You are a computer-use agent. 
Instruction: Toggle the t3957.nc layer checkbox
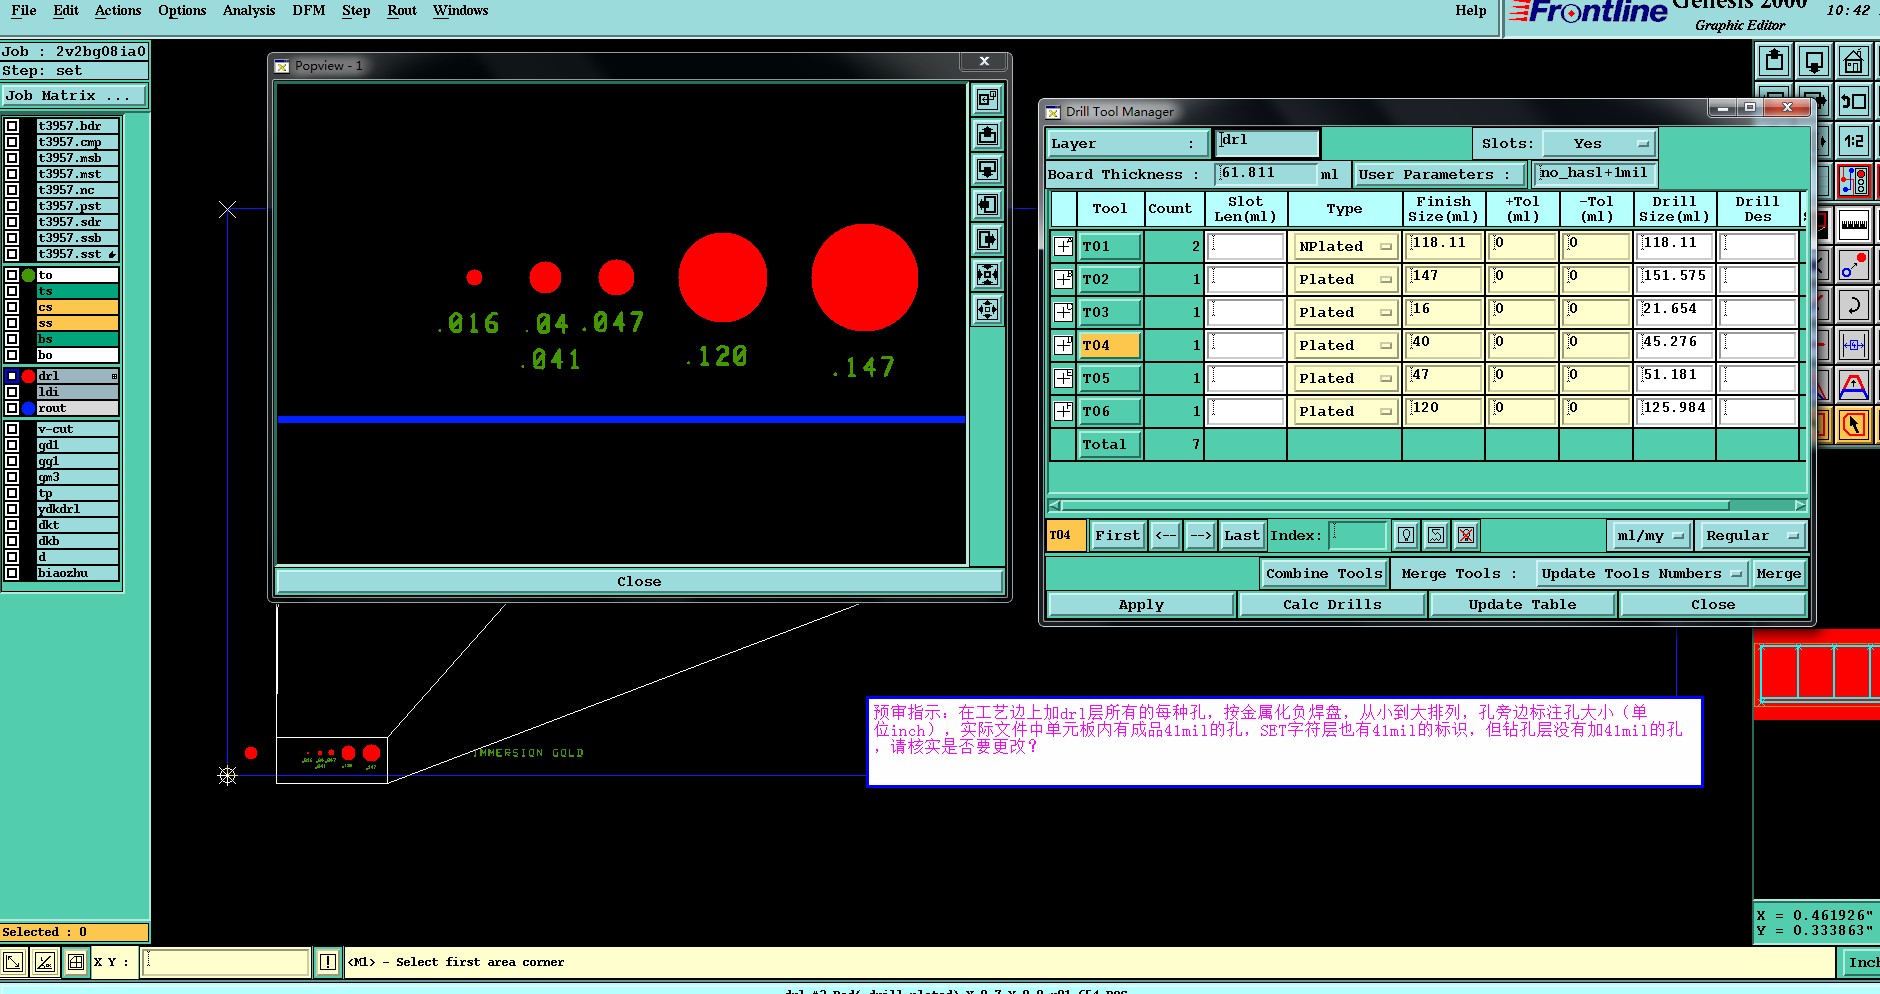tap(12, 190)
